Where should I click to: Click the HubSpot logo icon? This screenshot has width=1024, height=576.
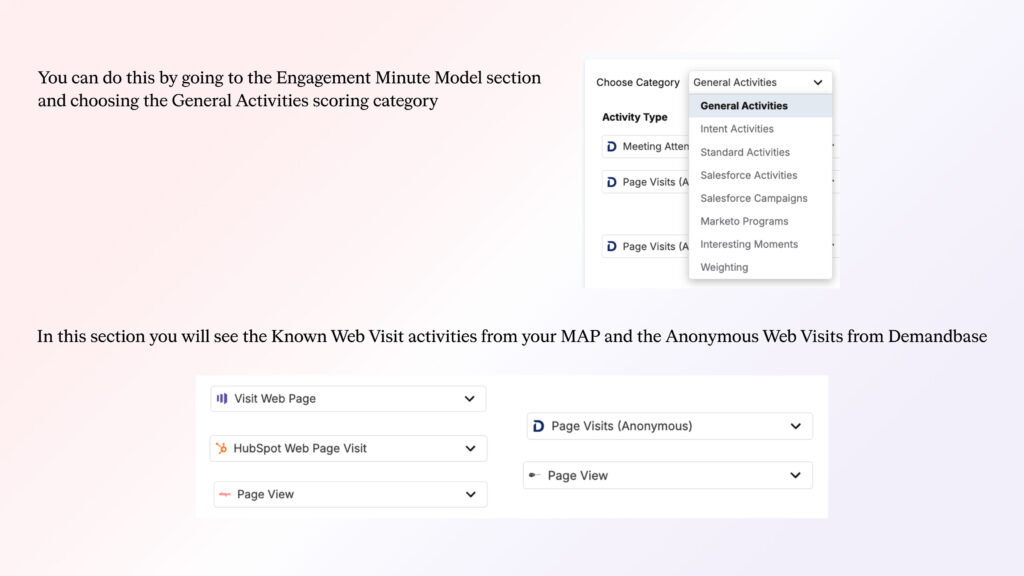[x=221, y=449]
